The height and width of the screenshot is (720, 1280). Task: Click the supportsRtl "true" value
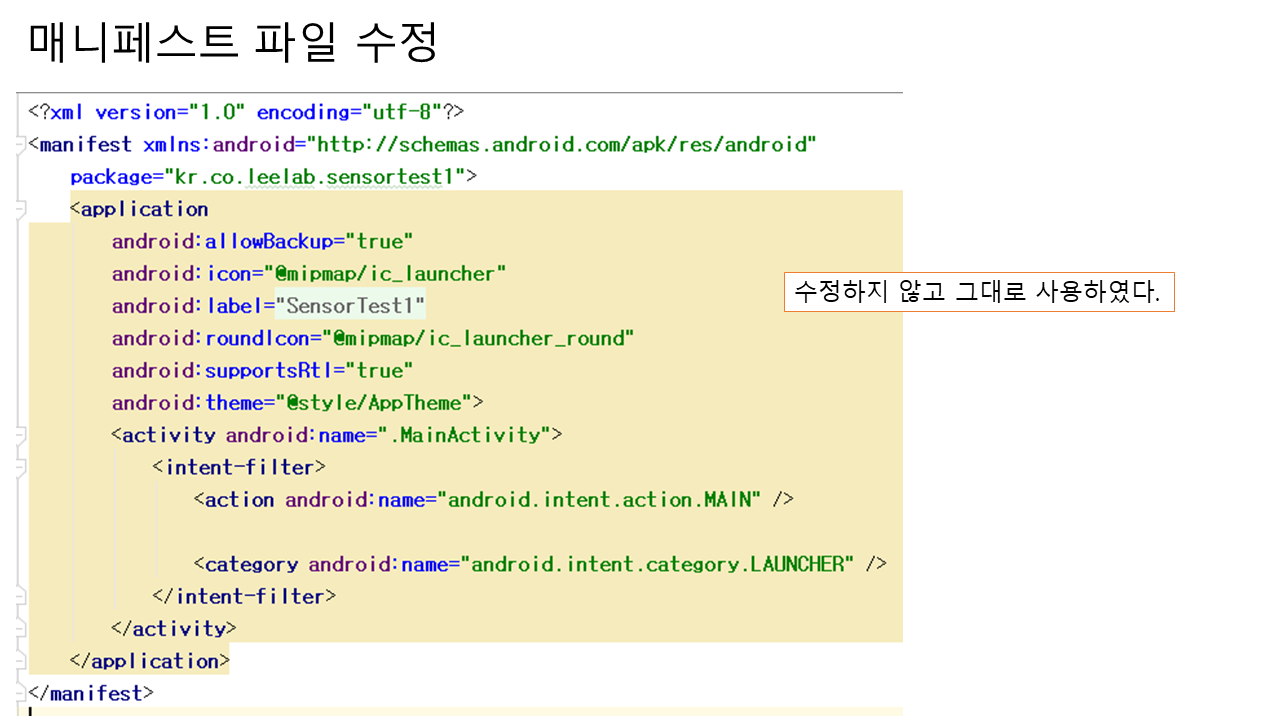click(x=380, y=371)
